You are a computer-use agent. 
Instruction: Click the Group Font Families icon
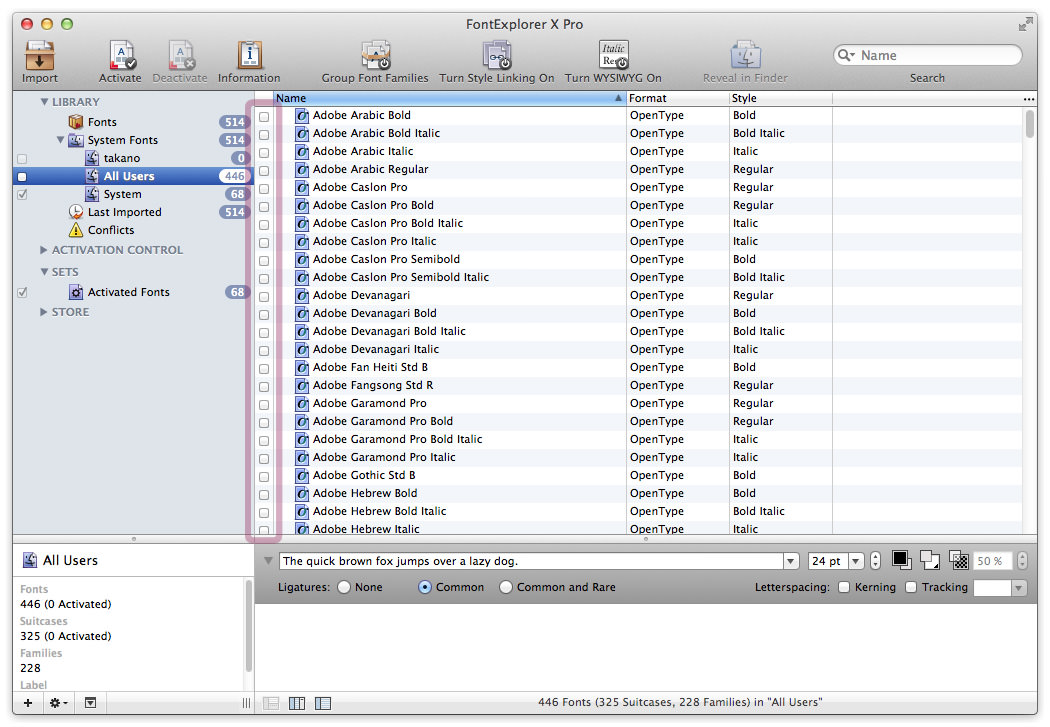point(375,56)
